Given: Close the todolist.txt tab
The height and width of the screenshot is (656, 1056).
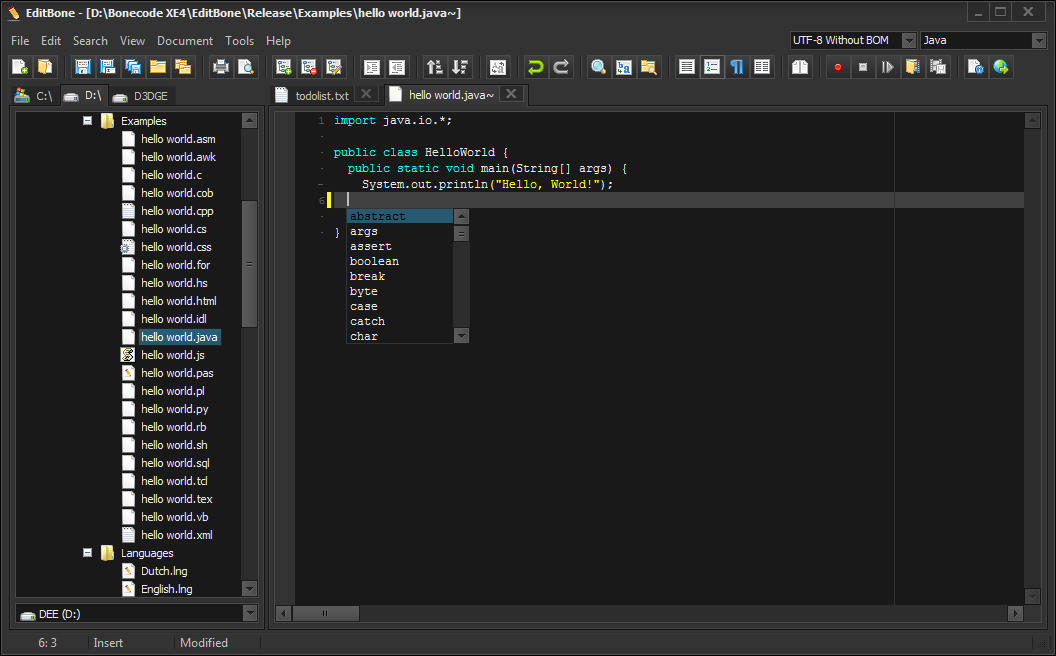Looking at the screenshot, I should click(x=366, y=94).
